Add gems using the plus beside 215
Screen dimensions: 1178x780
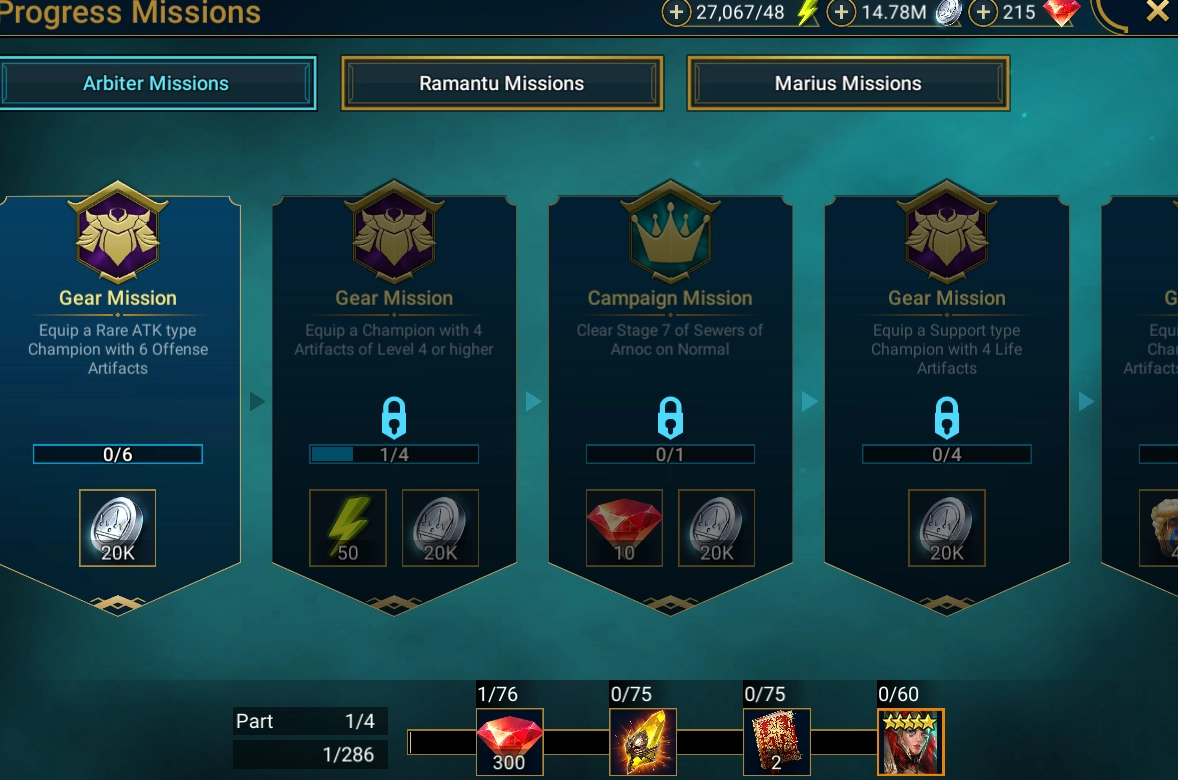983,12
